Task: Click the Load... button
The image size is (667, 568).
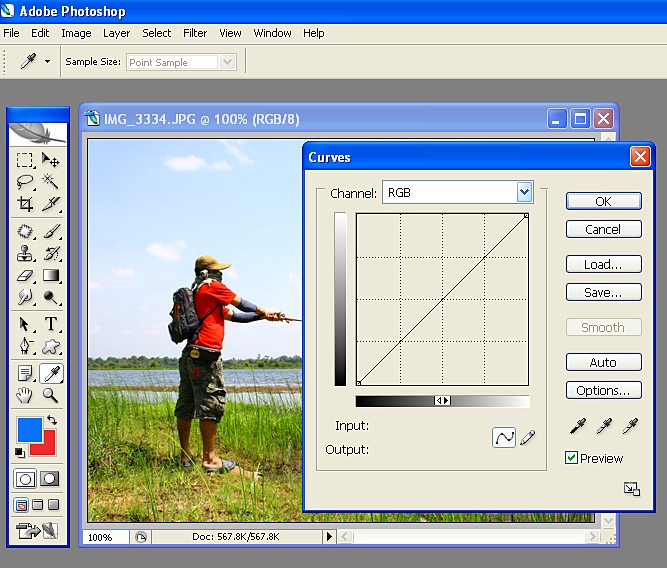Action: click(x=604, y=264)
